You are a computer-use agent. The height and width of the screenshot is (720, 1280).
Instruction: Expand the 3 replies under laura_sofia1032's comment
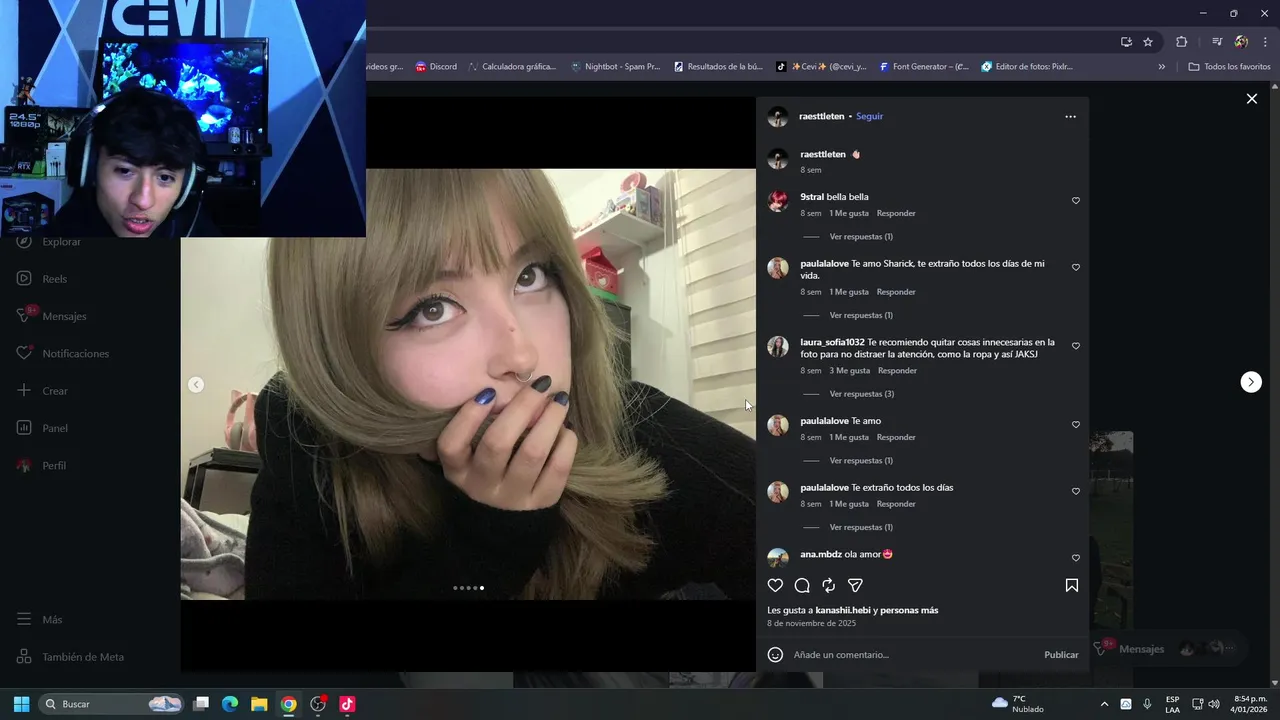861,394
